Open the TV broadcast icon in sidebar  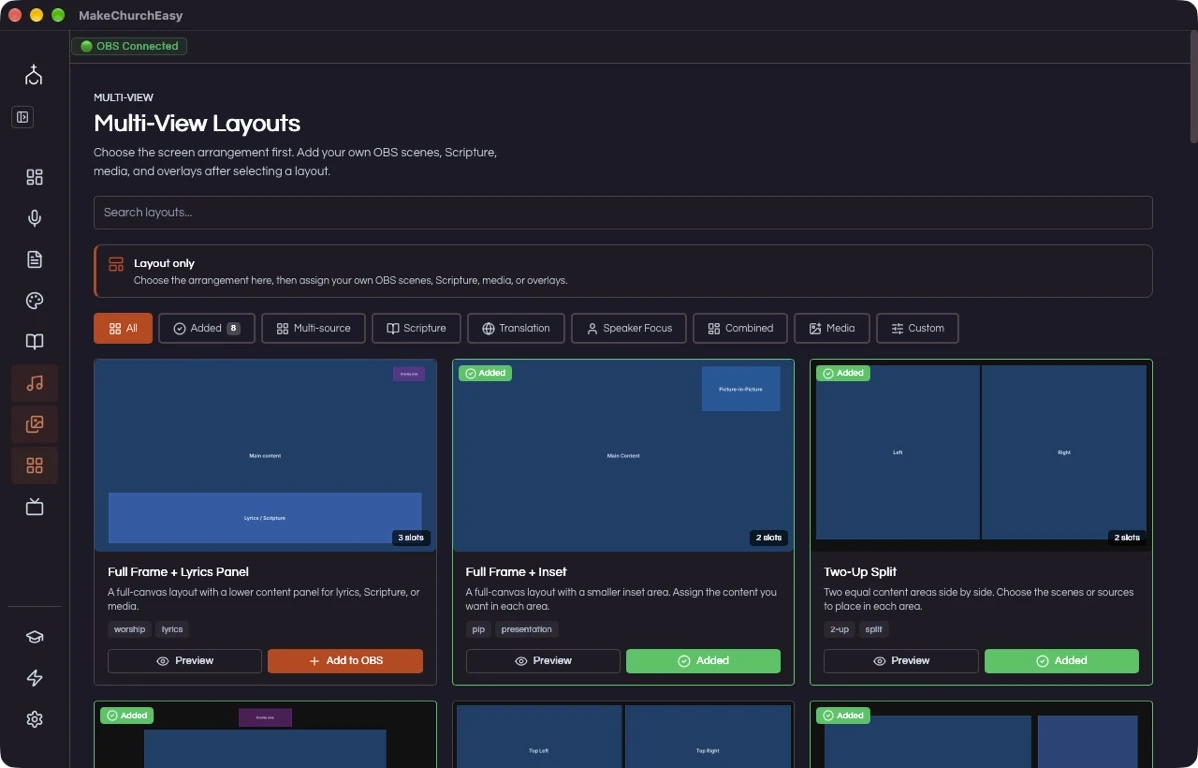pos(34,507)
